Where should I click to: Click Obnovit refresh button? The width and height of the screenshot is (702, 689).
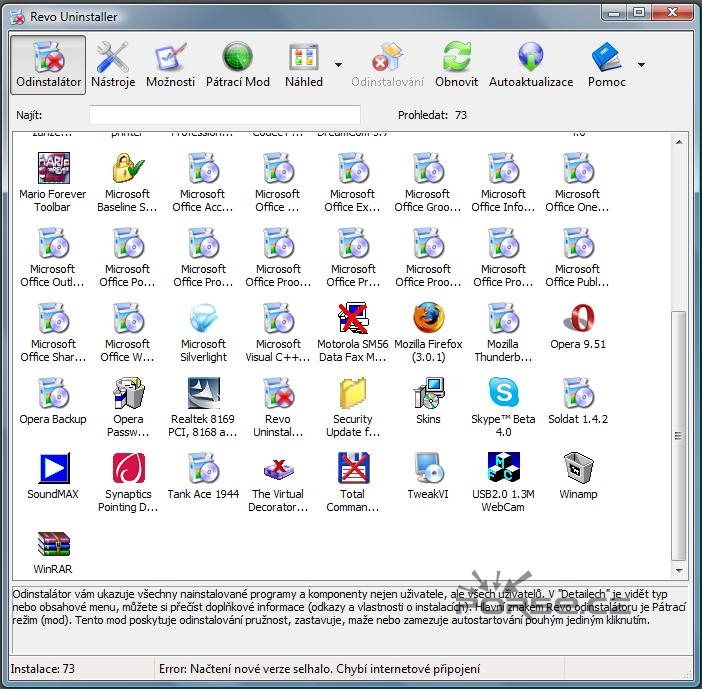[x=456, y=65]
